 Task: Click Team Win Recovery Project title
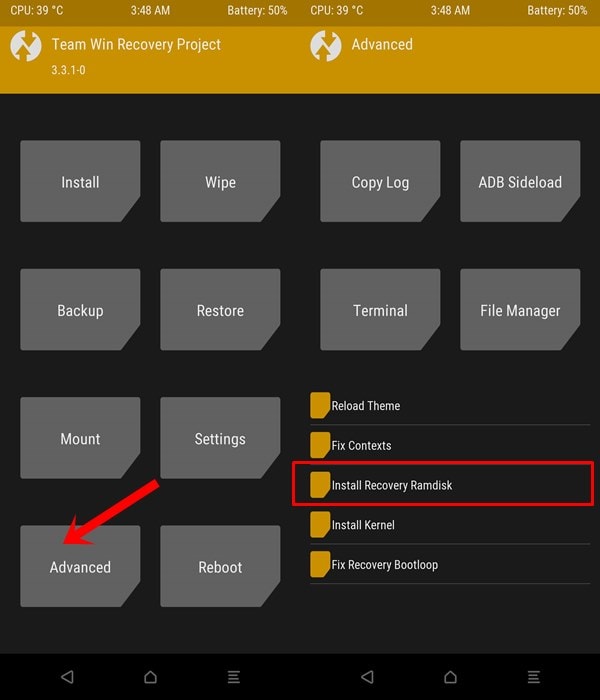[x=136, y=44]
